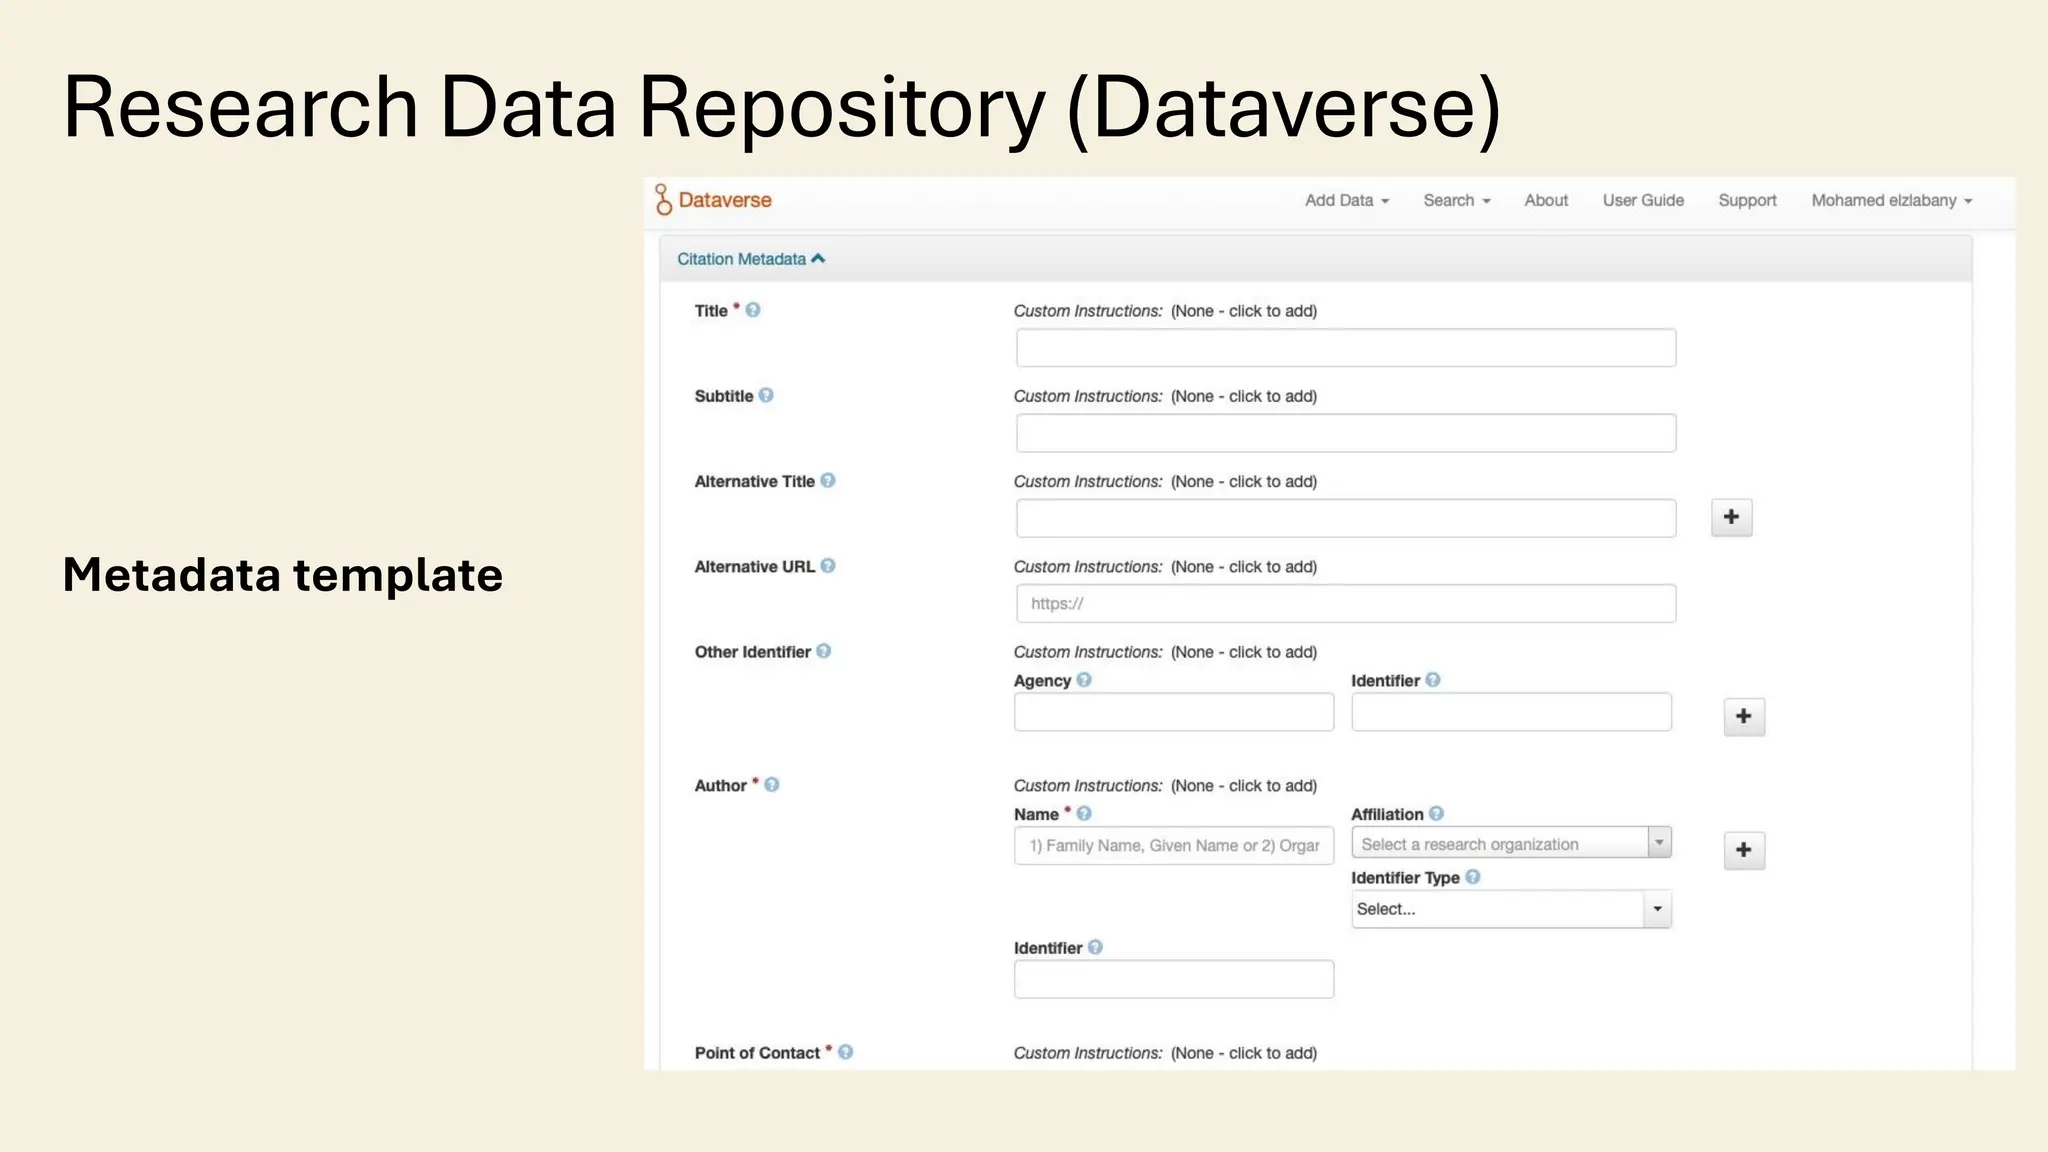Viewport: 2048px width, 1152px height.
Task: Click help icon beside Author Name label
Action: tap(1084, 814)
